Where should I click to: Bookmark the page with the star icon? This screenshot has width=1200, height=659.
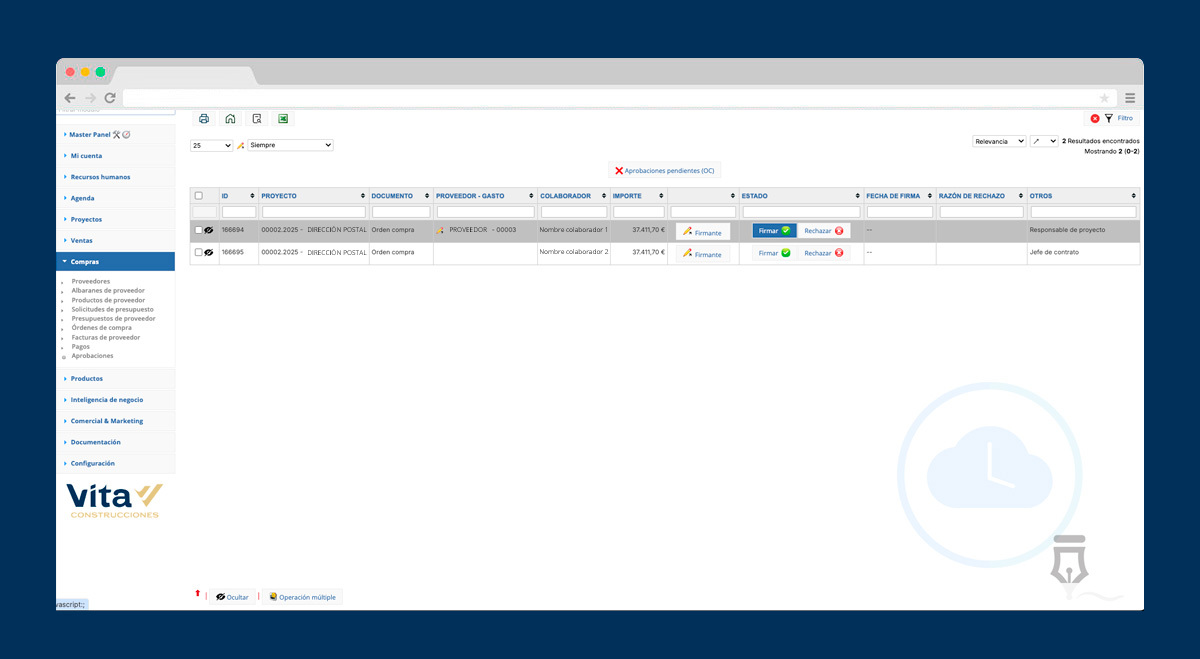point(1104,98)
